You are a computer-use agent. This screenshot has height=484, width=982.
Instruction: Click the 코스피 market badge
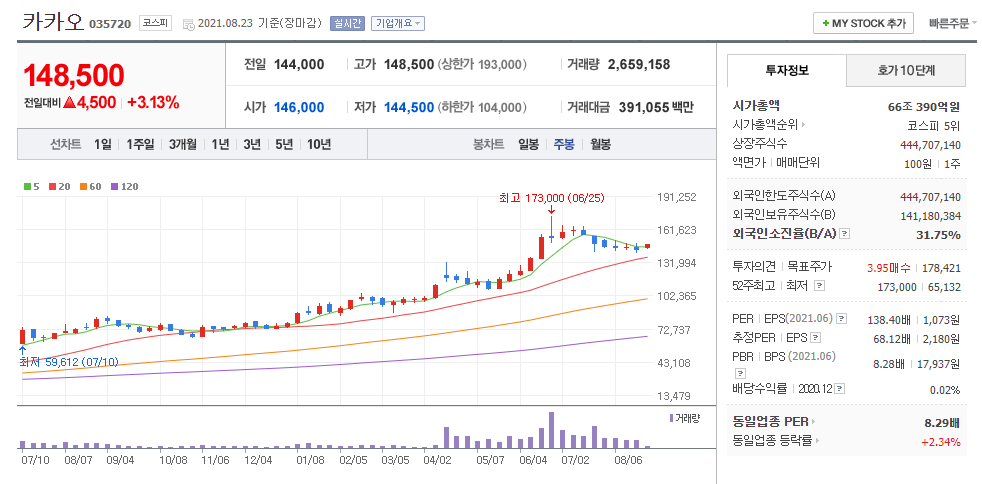154,24
